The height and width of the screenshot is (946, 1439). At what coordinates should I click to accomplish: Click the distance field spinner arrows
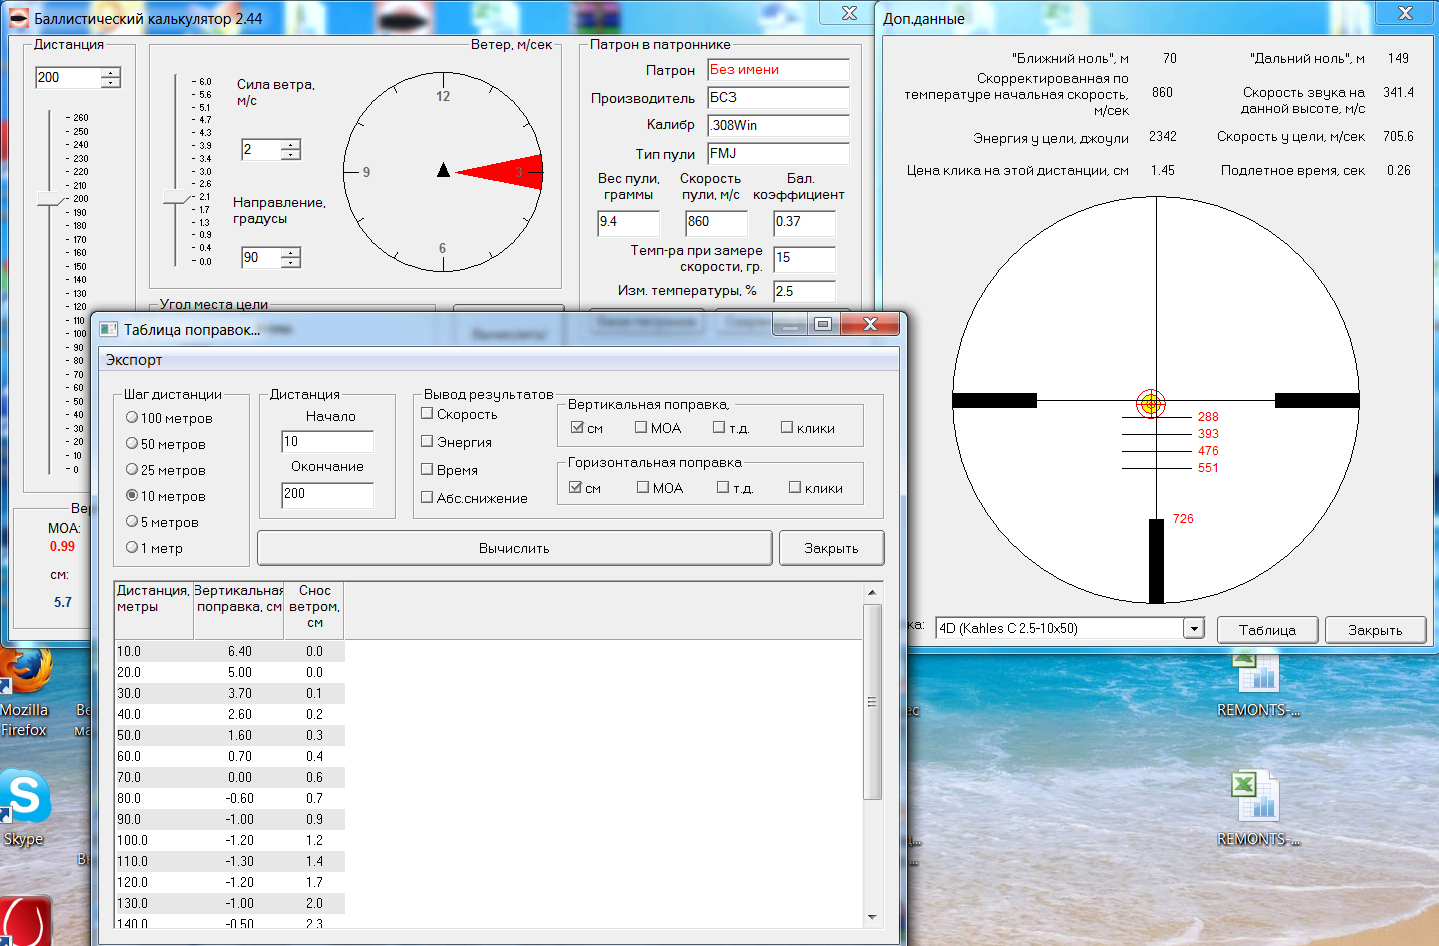(111, 77)
